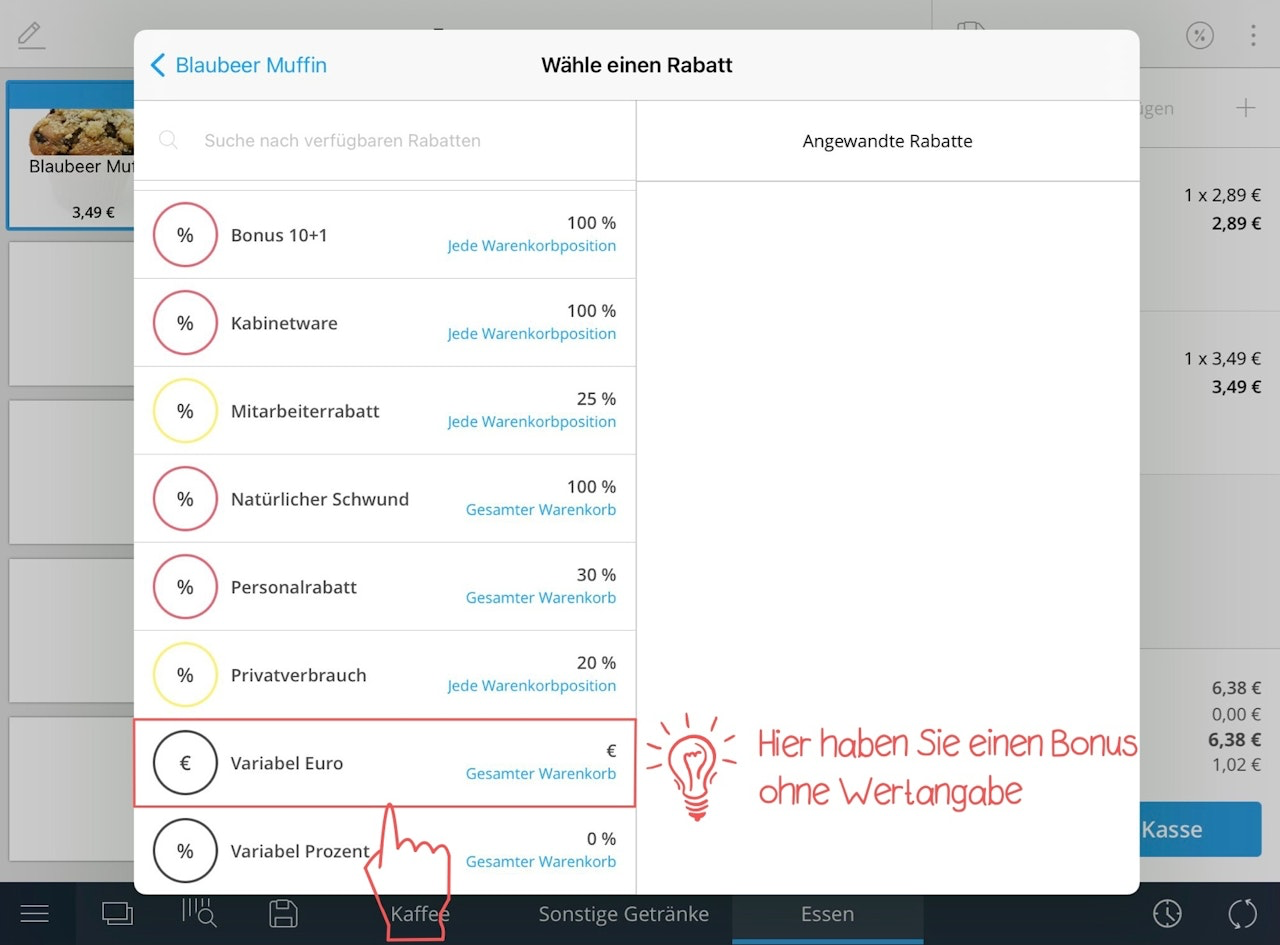Switch to the Essen category tab
Image resolution: width=1280 pixels, height=945 pixels.
click(828, 914)
